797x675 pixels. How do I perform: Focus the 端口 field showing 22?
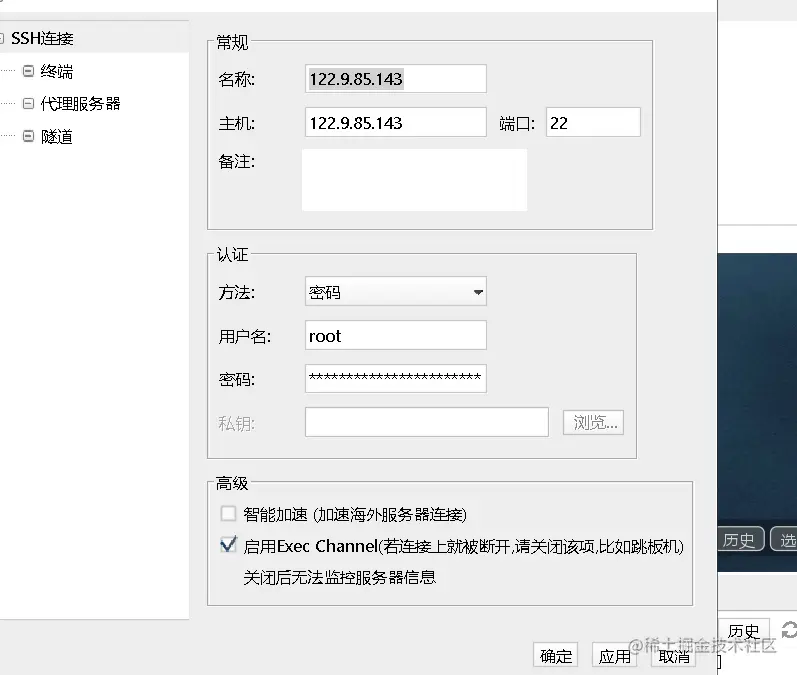coord(593,122)
